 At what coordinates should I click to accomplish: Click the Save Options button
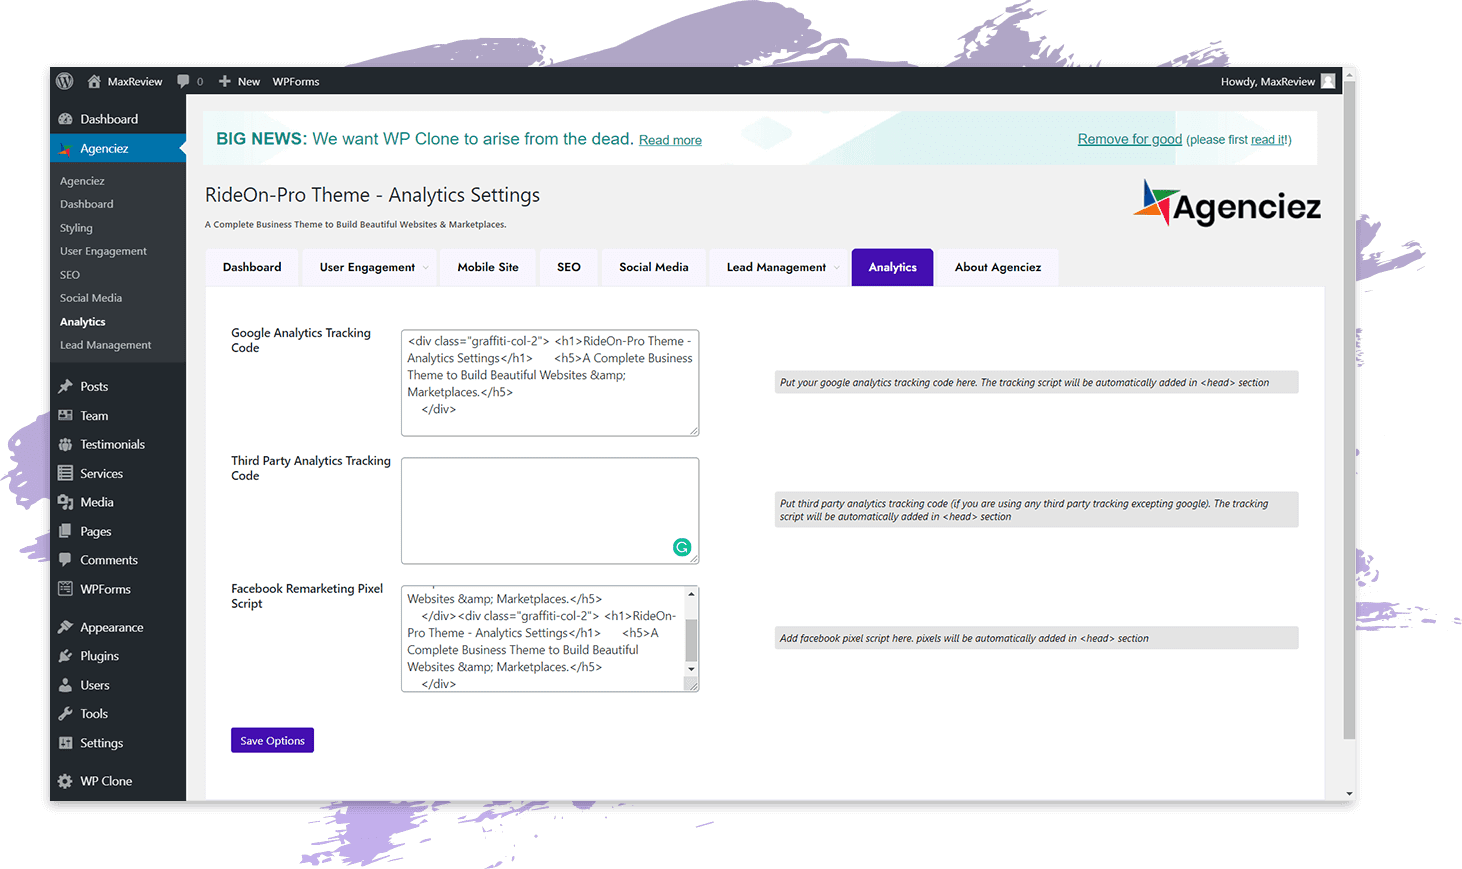click(x=272, y=740)
